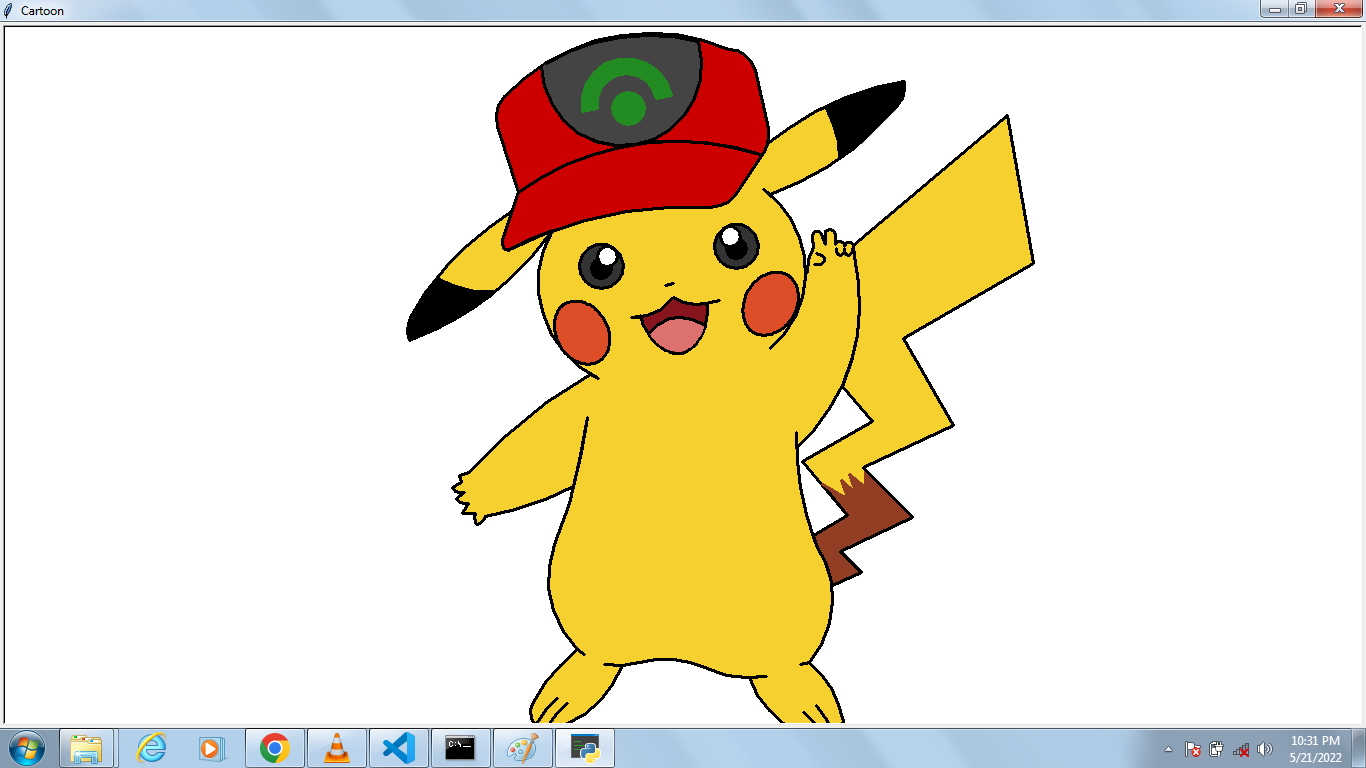Open the Cartoon window system menu via feather icon

click(10, 10)
